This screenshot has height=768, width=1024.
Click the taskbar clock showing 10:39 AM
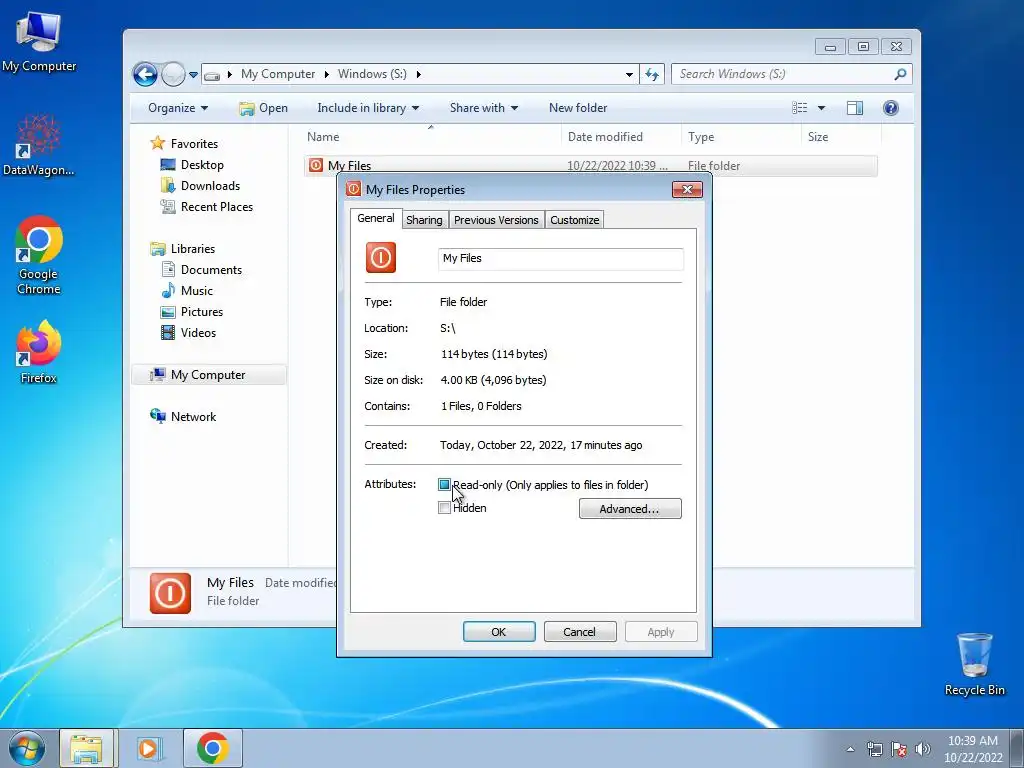coord(973,749)
